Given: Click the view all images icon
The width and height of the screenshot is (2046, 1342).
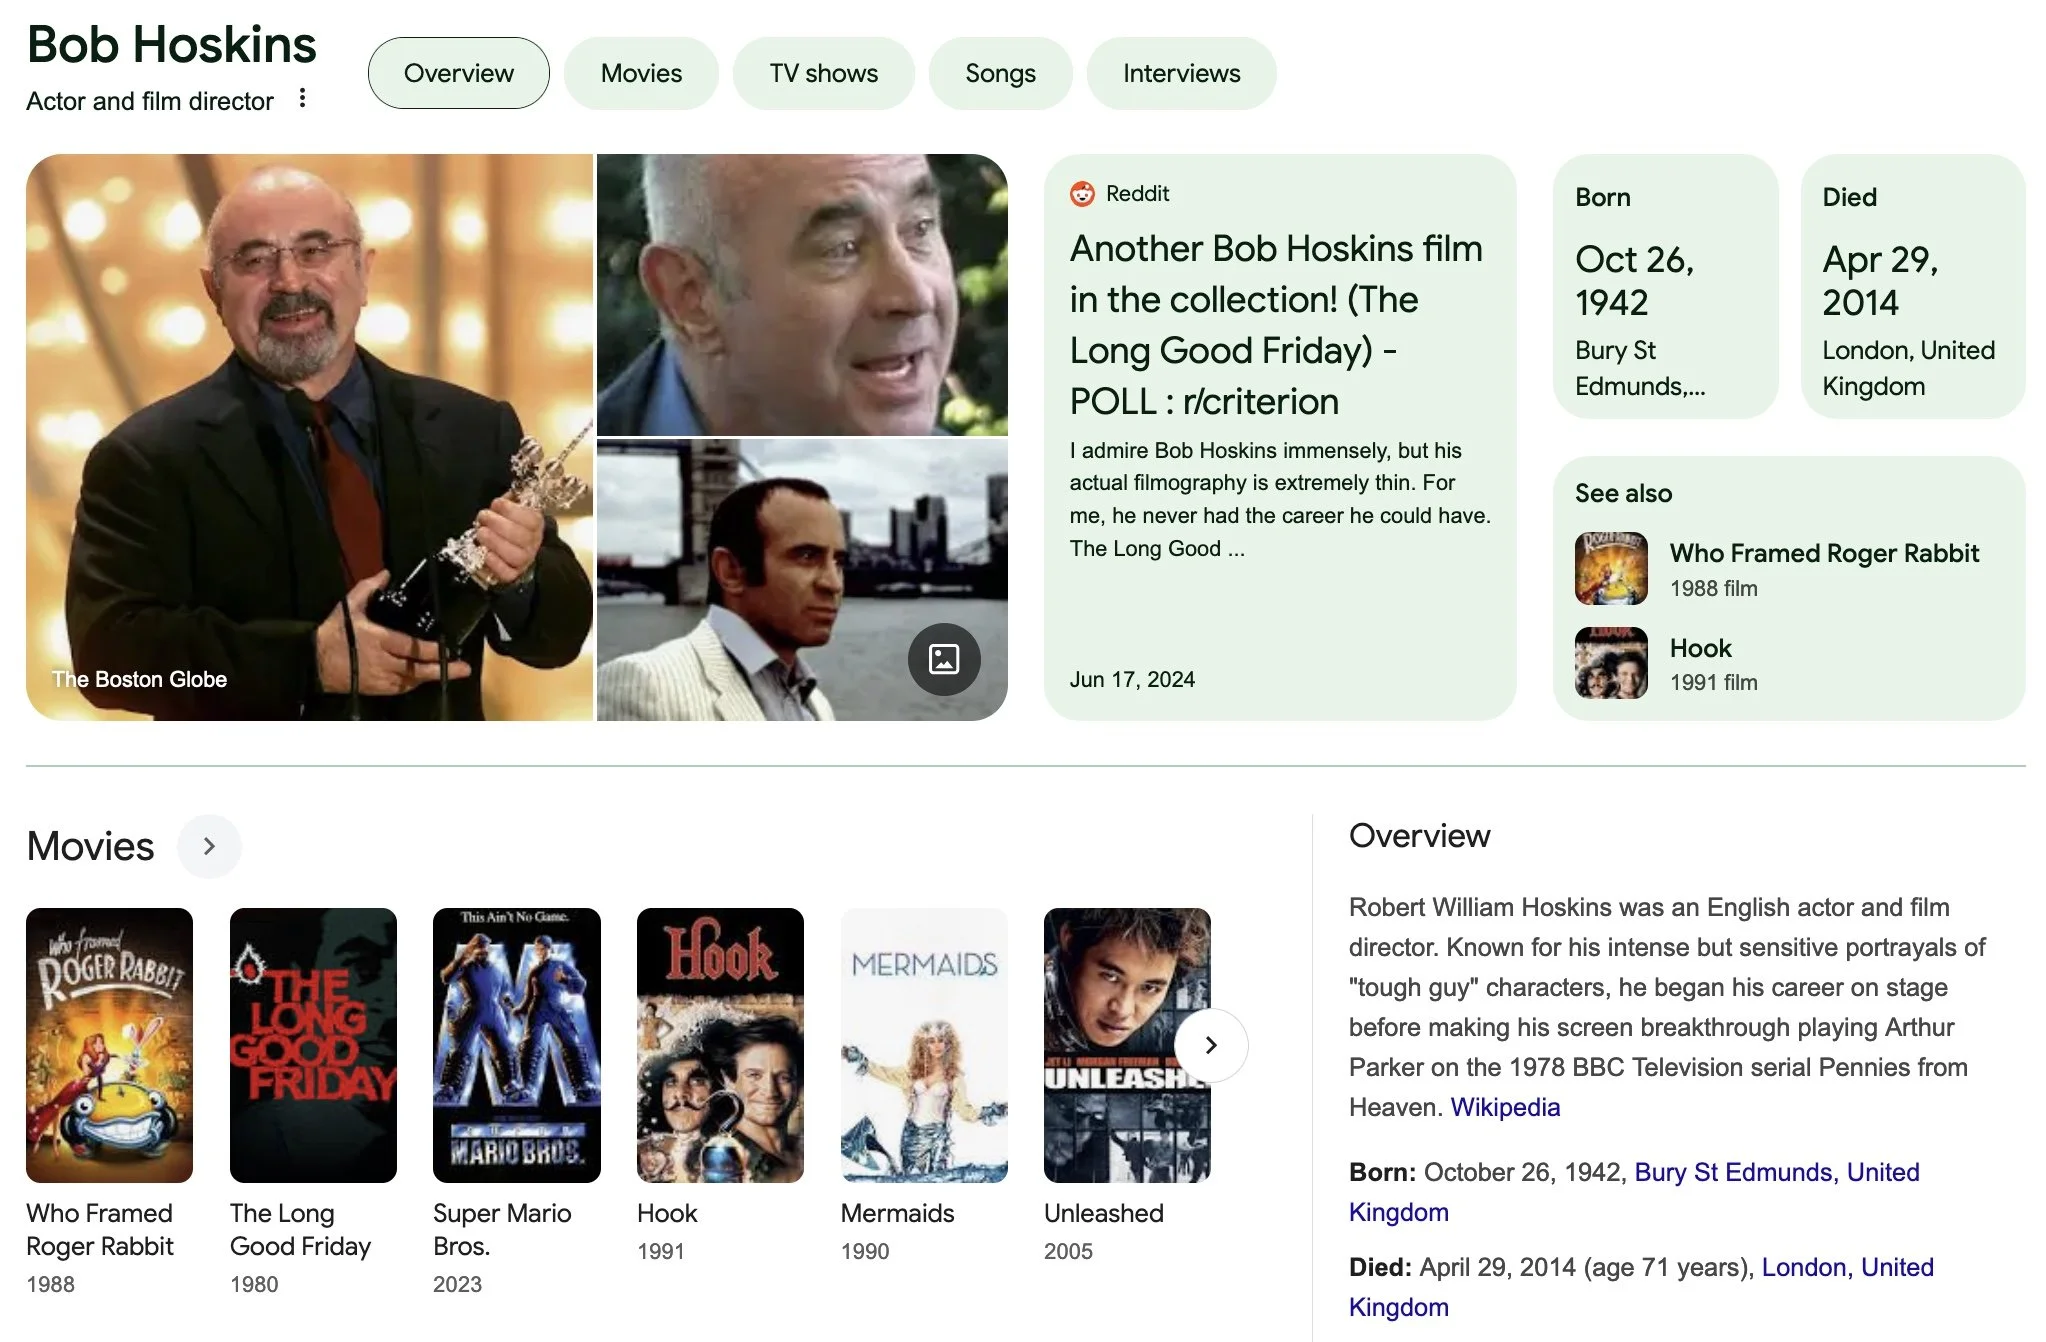Looking at the screenshot, I should (x=943, y=659).
